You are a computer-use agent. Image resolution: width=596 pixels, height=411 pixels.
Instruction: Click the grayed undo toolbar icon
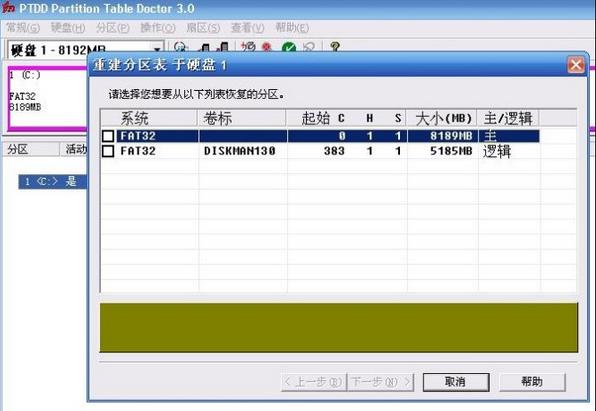click(309, 47)
